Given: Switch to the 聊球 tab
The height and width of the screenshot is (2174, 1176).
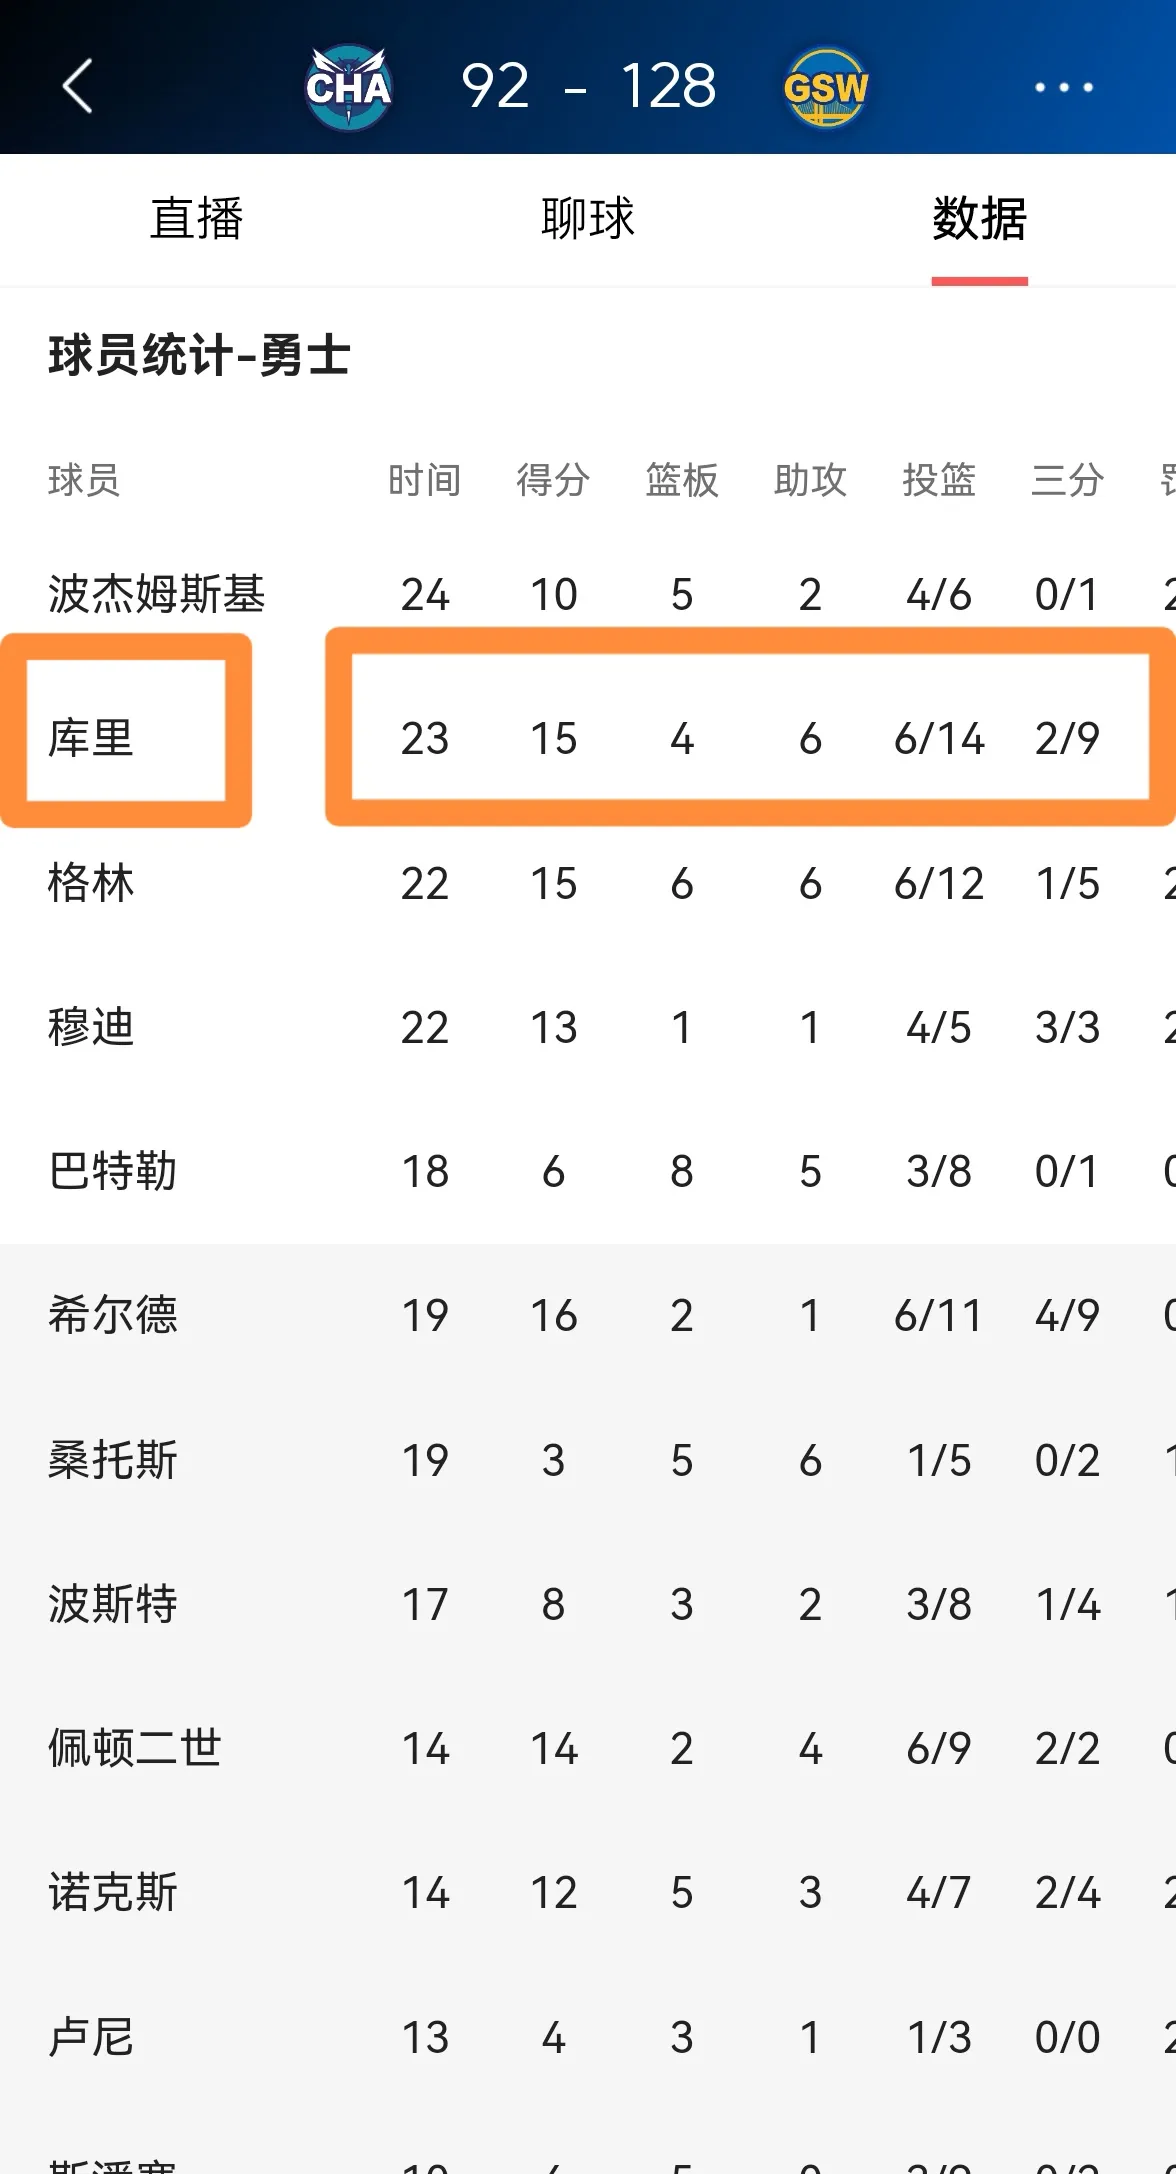Looking at the screenshot, I should 585,220.
